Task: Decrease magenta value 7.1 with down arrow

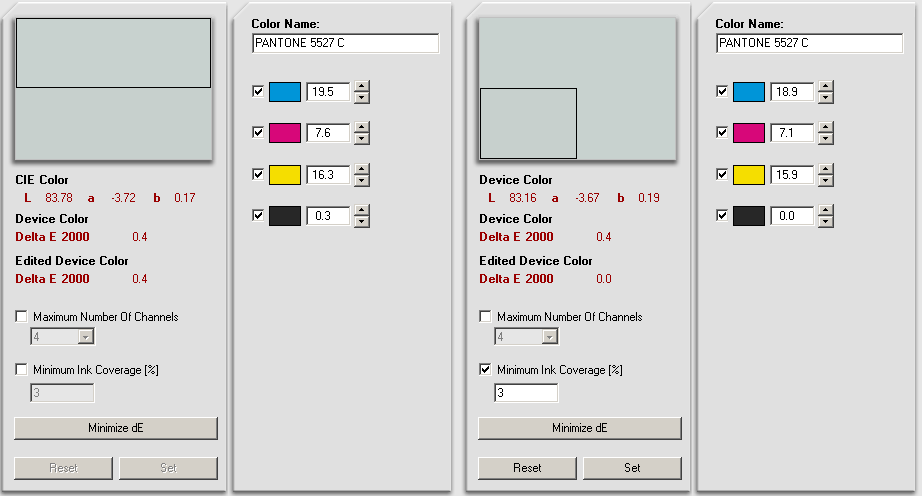Action: point(826,139)
